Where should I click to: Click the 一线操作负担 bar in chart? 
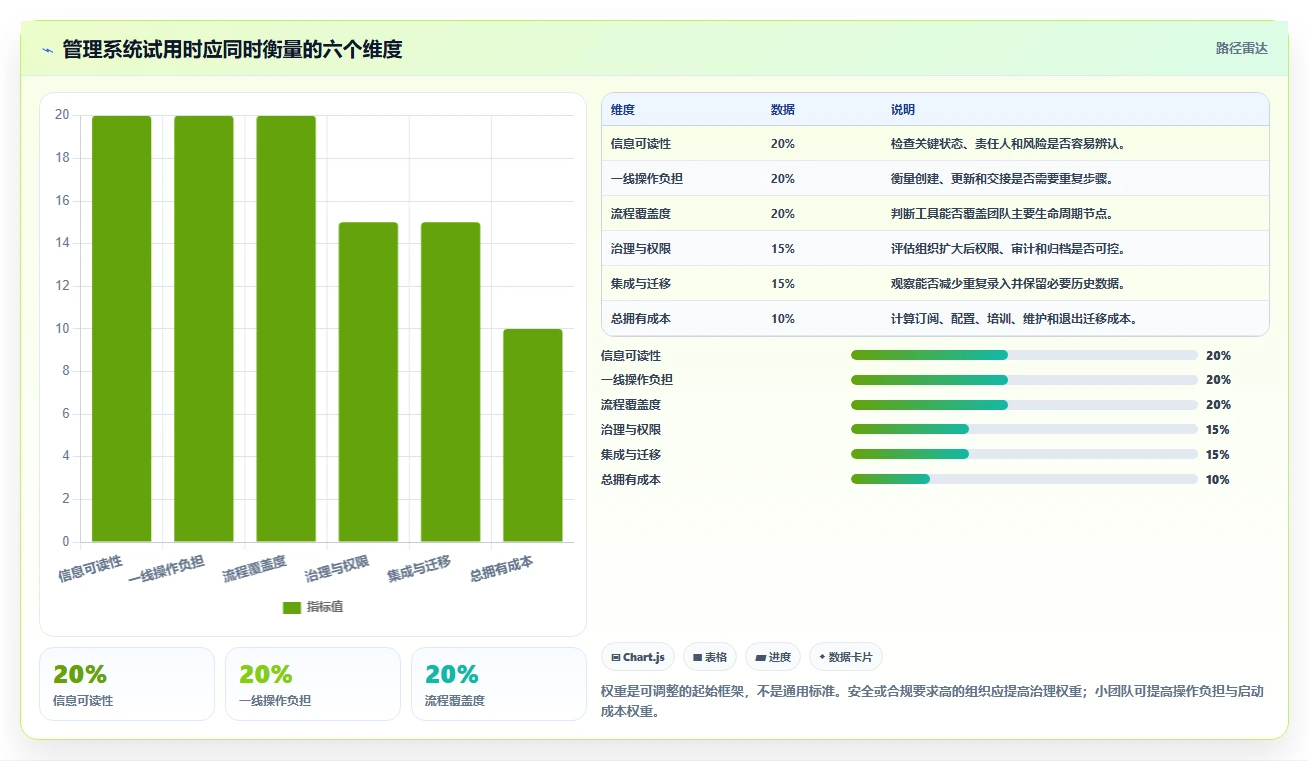coord(204,329)
